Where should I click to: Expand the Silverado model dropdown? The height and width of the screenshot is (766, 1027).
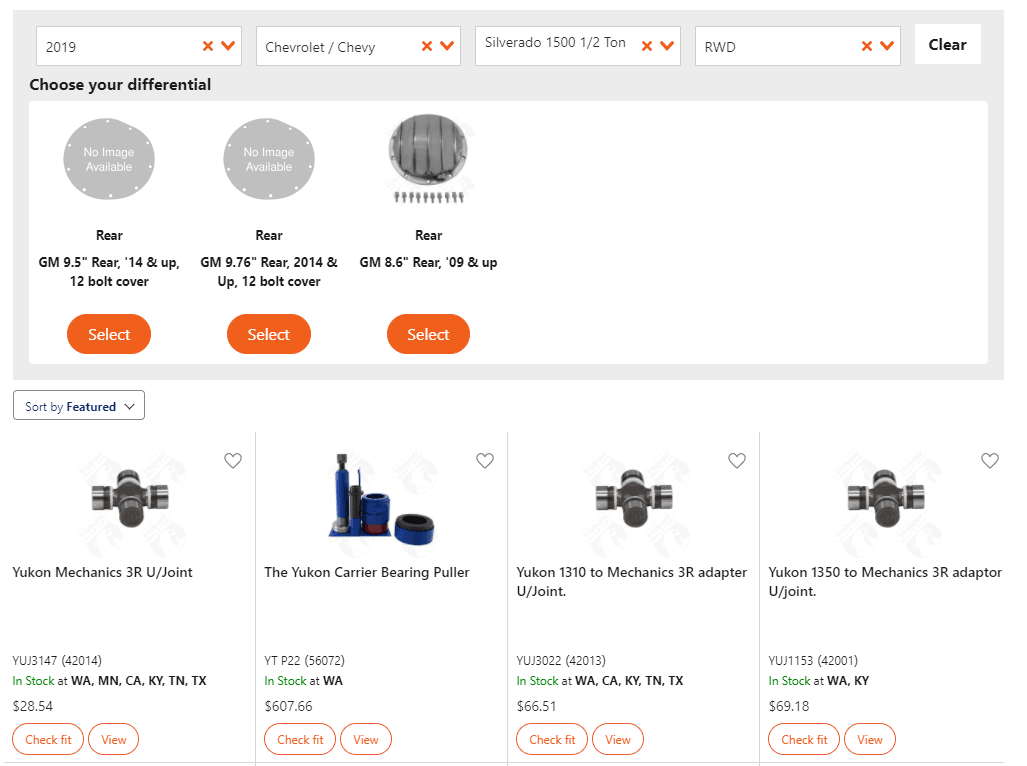667,45
